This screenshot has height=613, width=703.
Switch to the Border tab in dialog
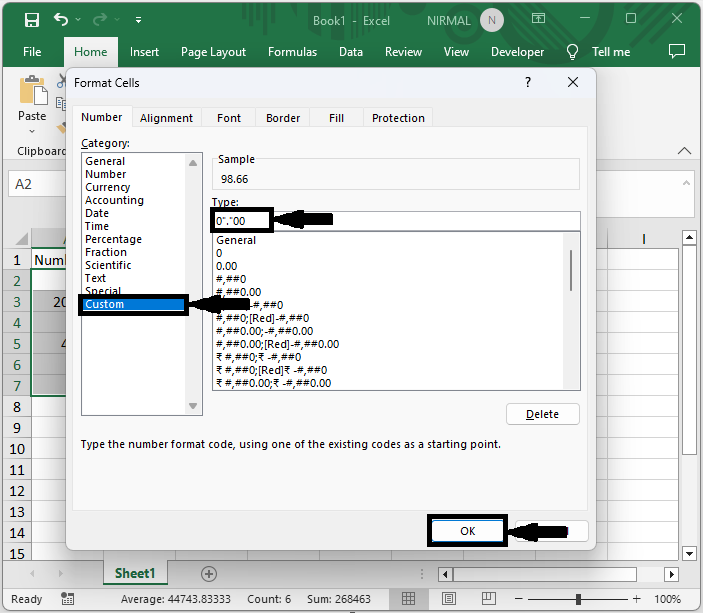(x=283, y=118)
